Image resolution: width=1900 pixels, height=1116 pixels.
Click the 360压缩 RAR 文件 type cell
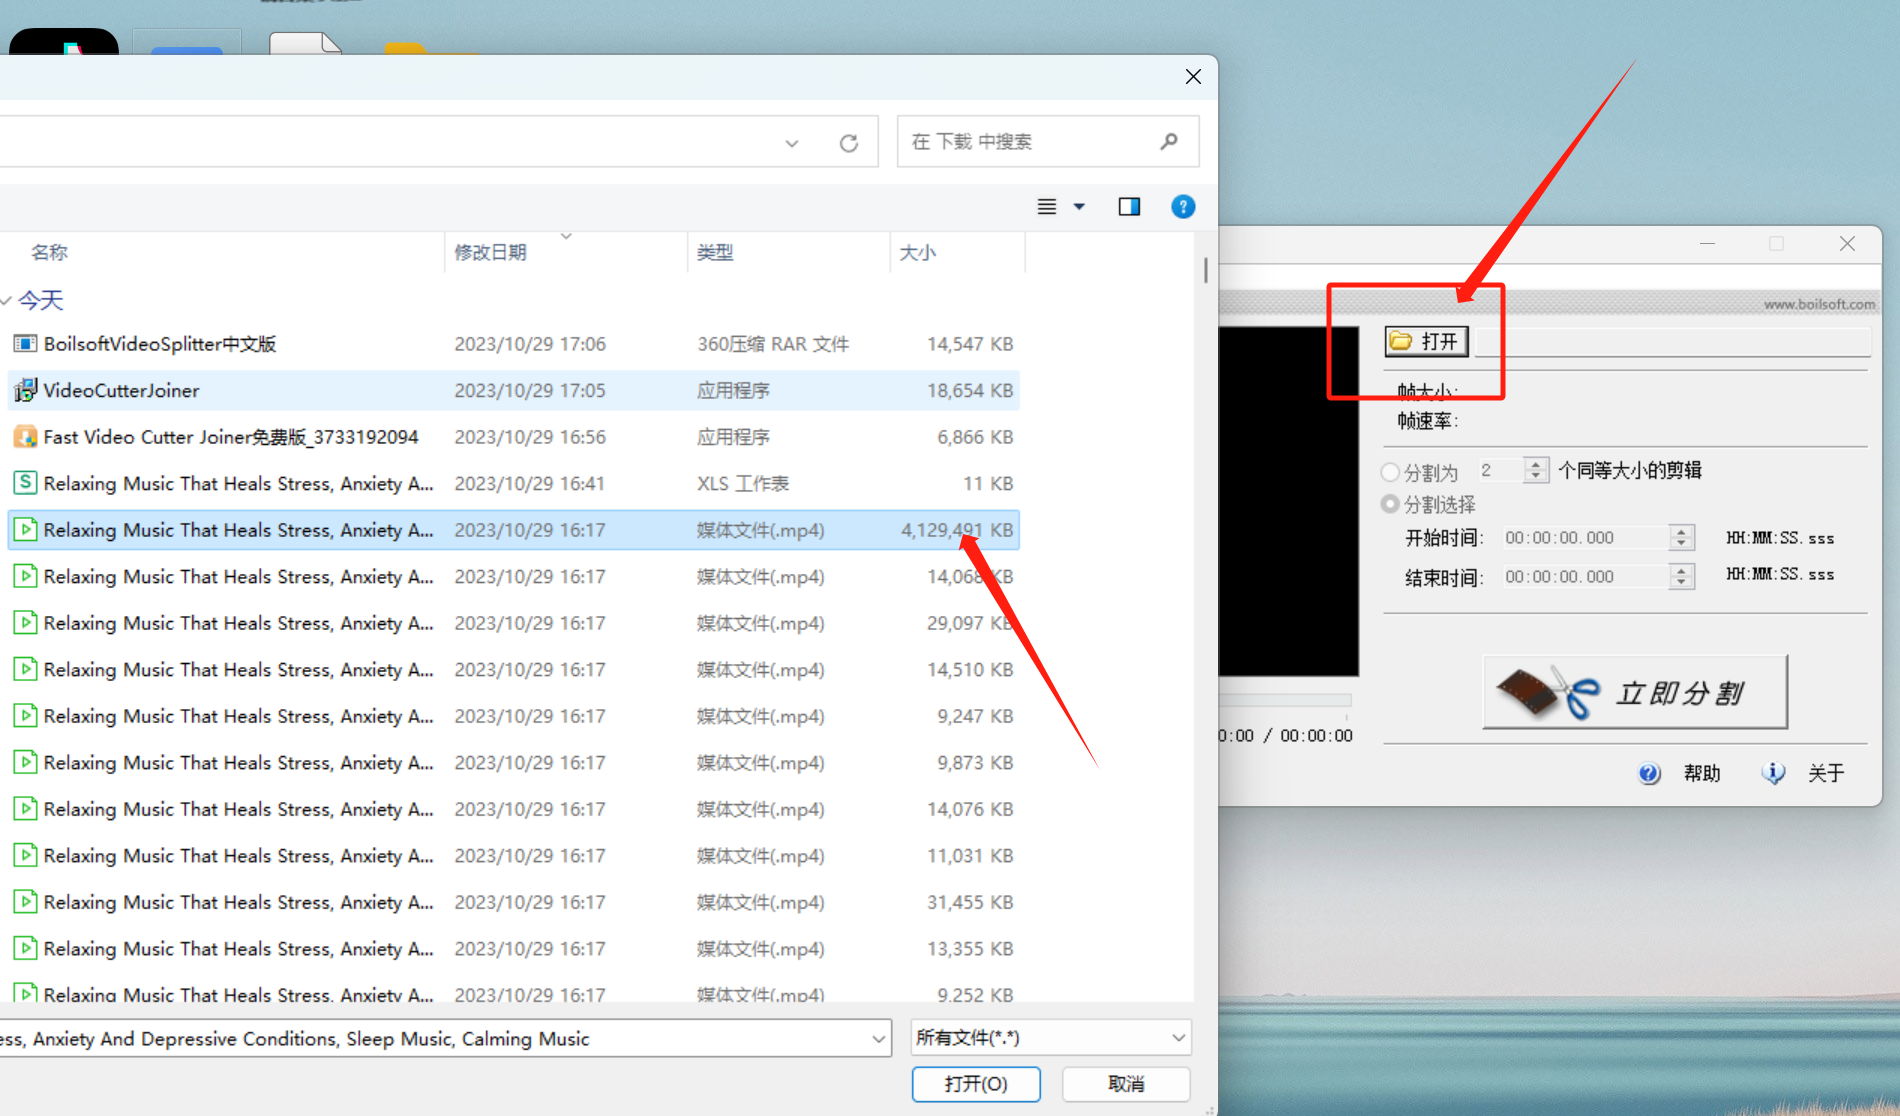[x=772, y=344]
